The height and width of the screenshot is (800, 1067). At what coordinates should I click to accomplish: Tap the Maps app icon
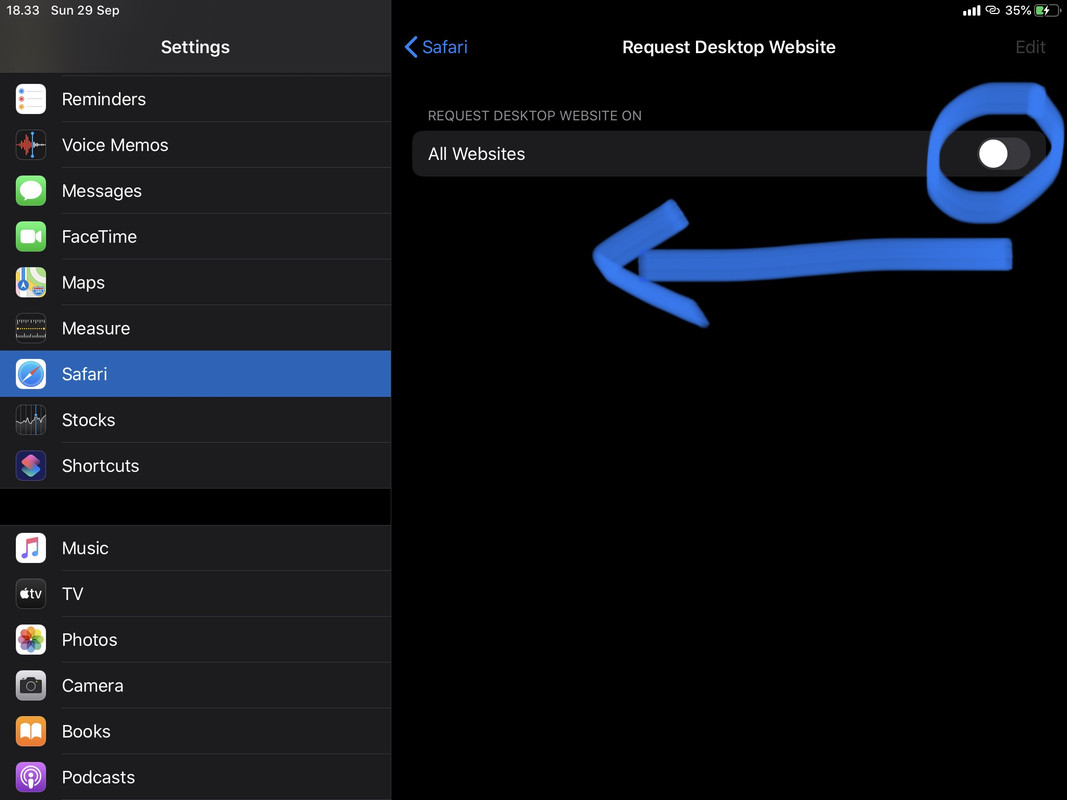click(31, 282)
